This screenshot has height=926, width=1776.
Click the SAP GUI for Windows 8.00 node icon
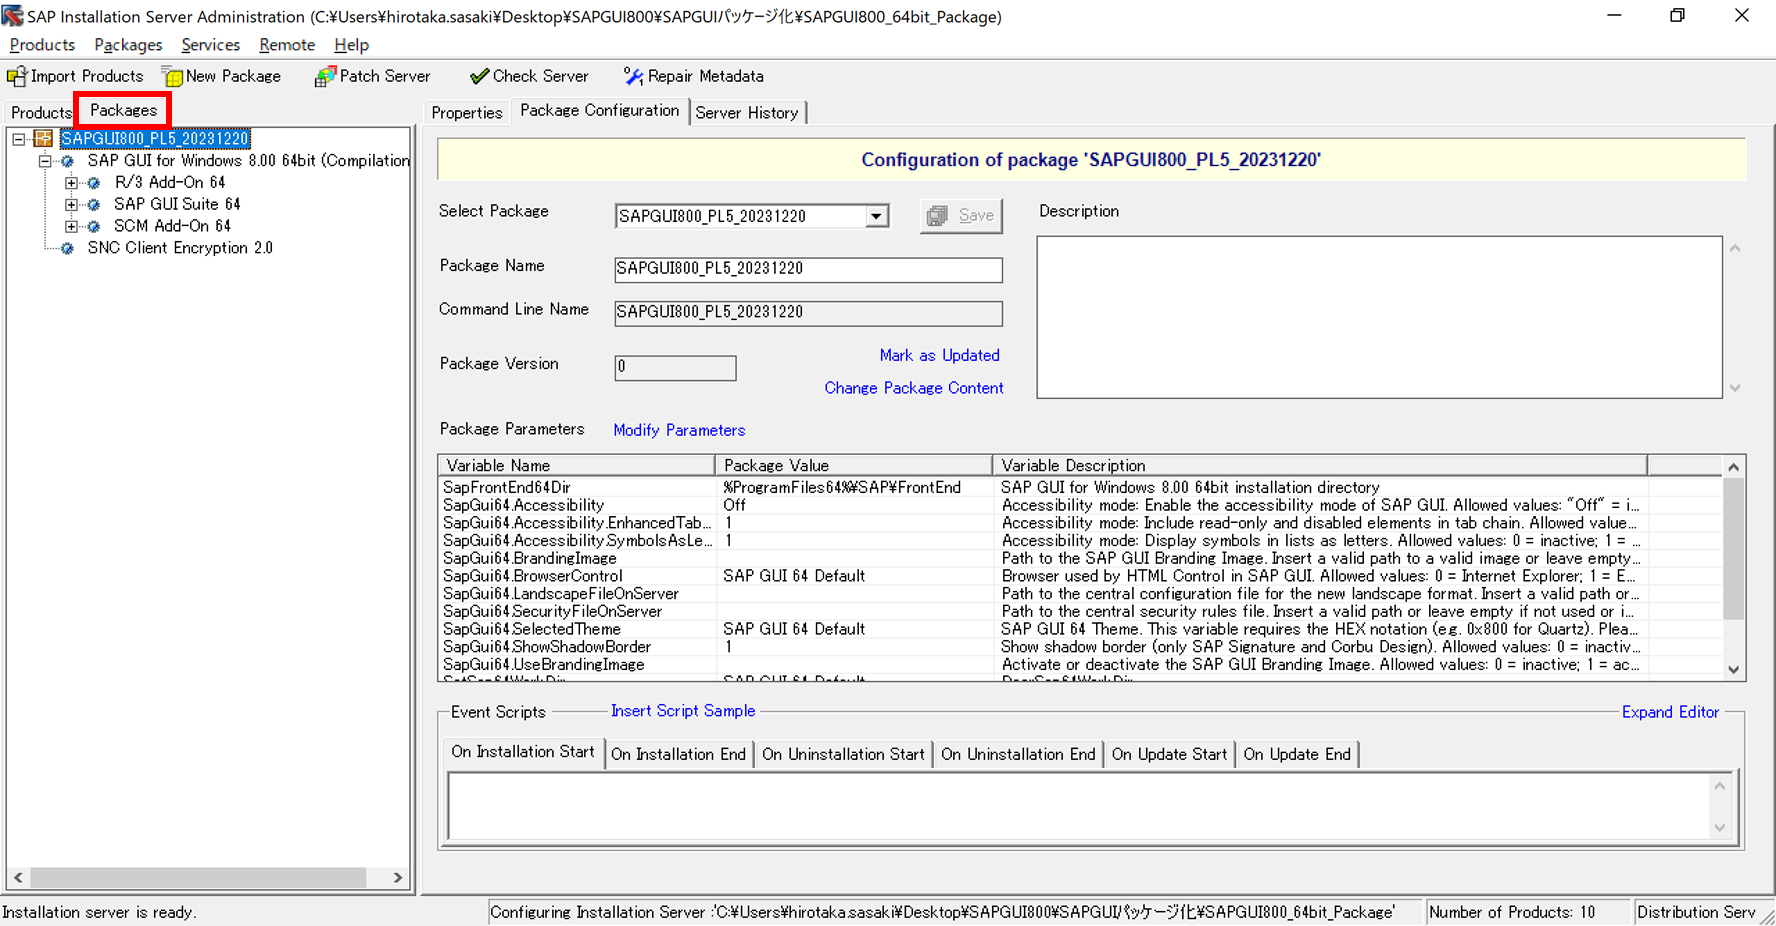click(67, 161)
